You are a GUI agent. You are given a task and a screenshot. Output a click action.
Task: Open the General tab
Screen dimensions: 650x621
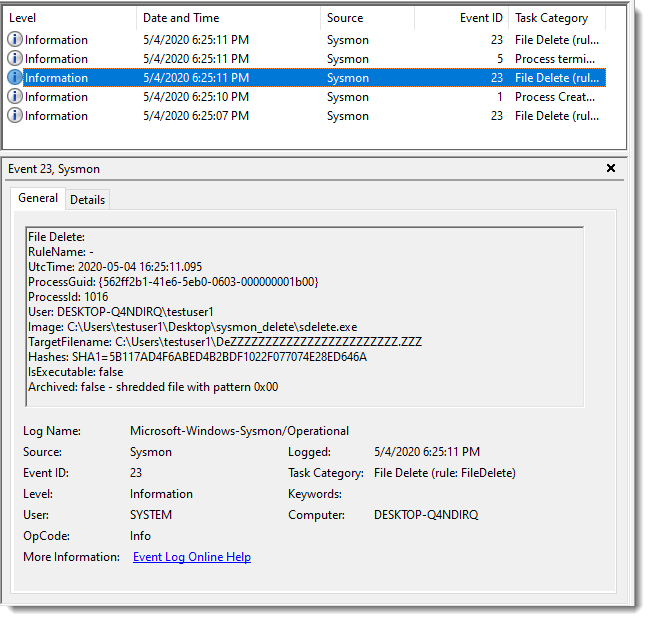click(x=38, y=198)
